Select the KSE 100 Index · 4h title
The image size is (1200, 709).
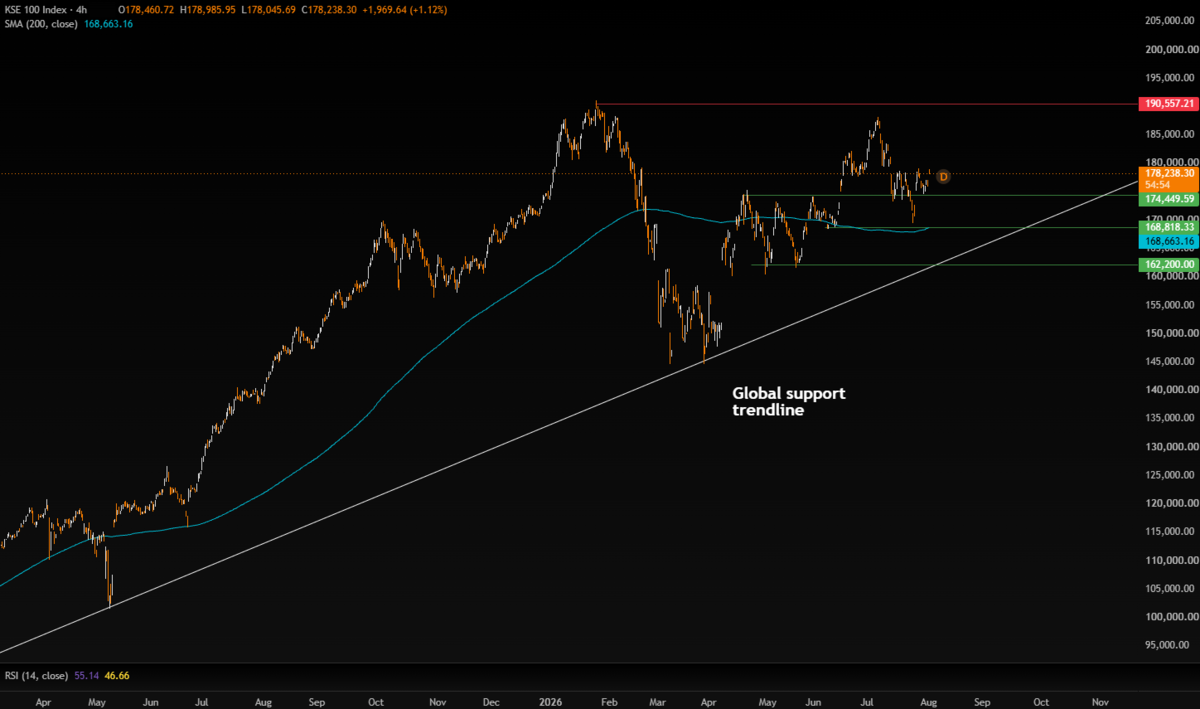pyautogui.click(x=45, y=9)
